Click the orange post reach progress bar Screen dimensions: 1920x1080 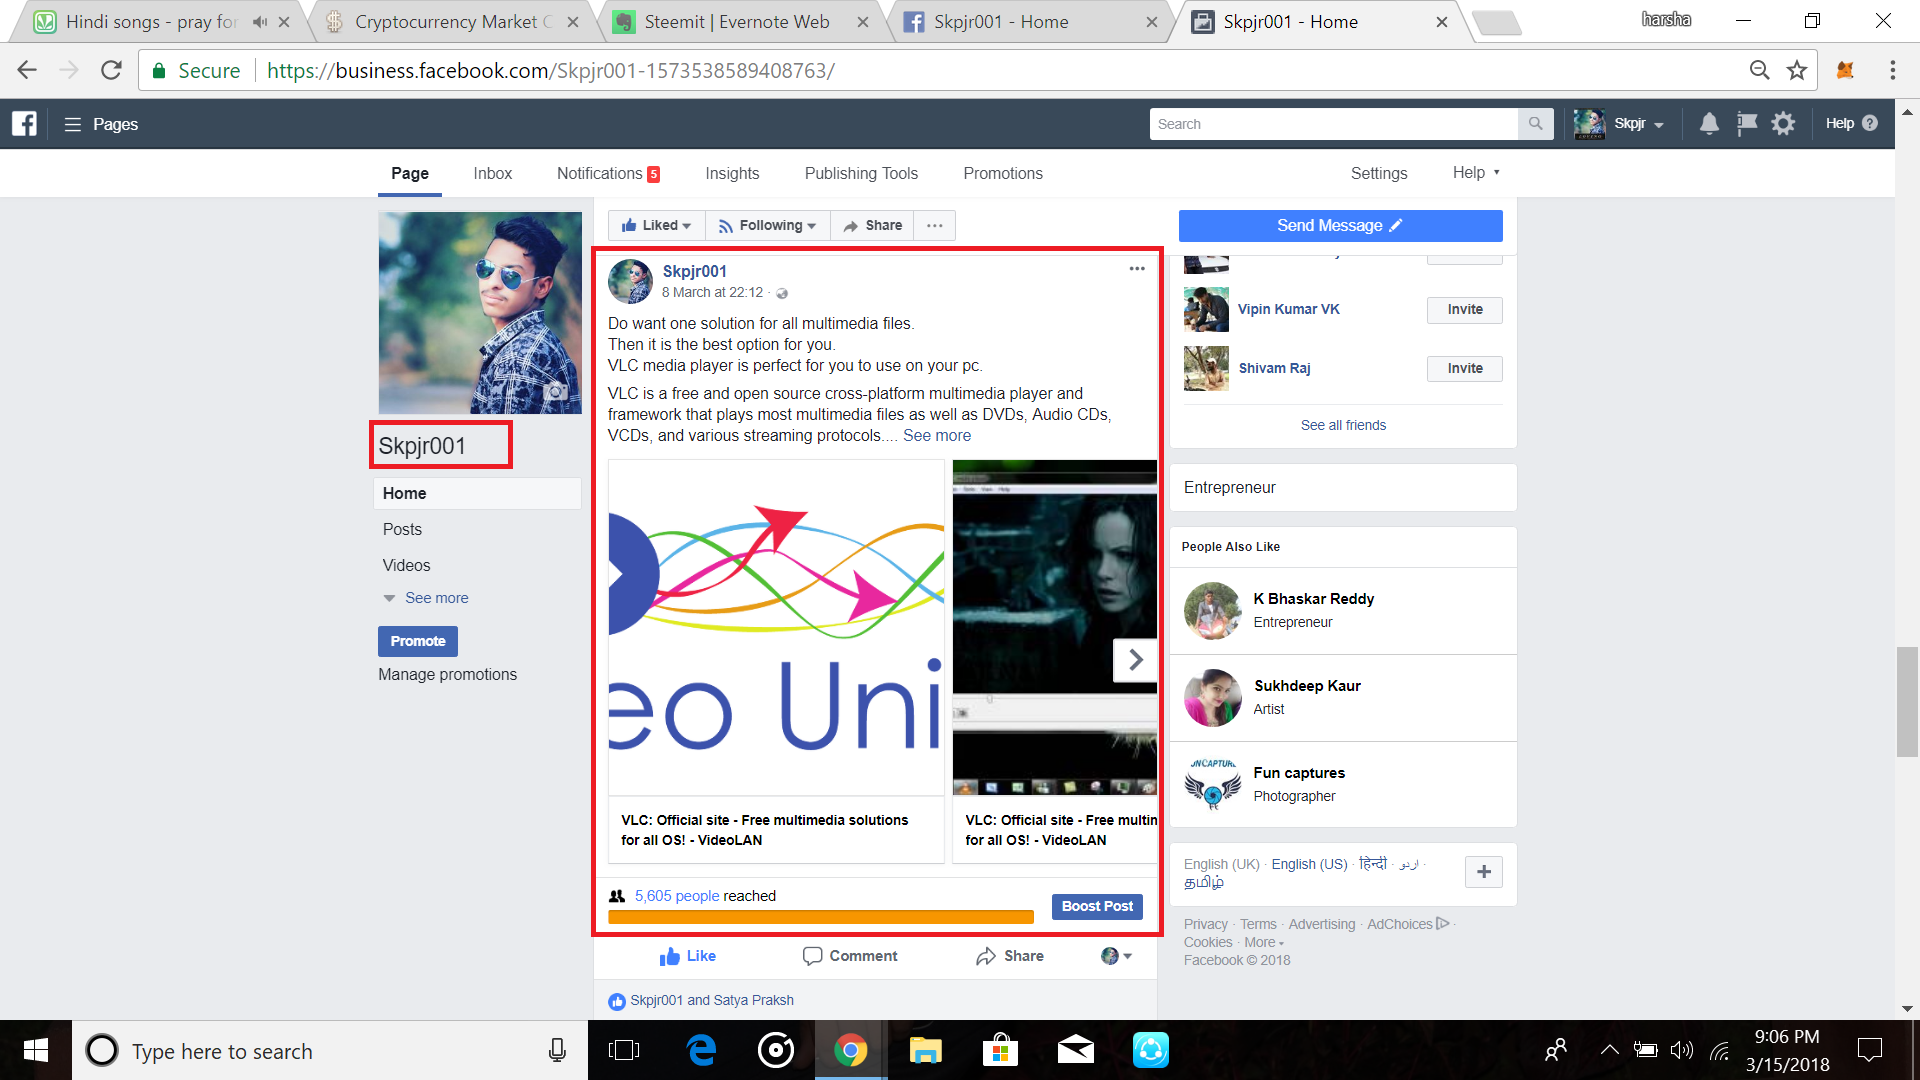(x=821, y=917)
